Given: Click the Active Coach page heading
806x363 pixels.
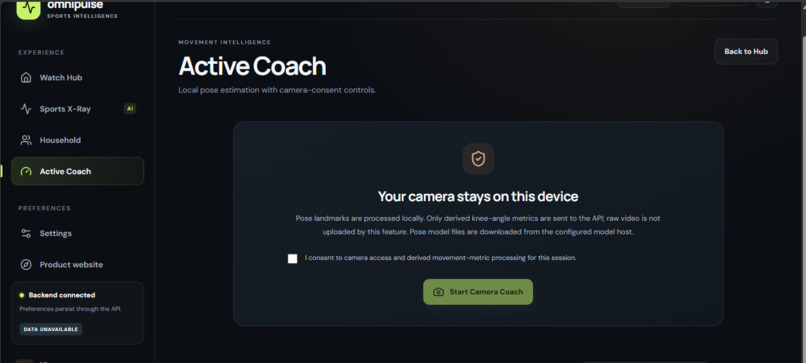Looking at the screenshot, I should (252, 66).
